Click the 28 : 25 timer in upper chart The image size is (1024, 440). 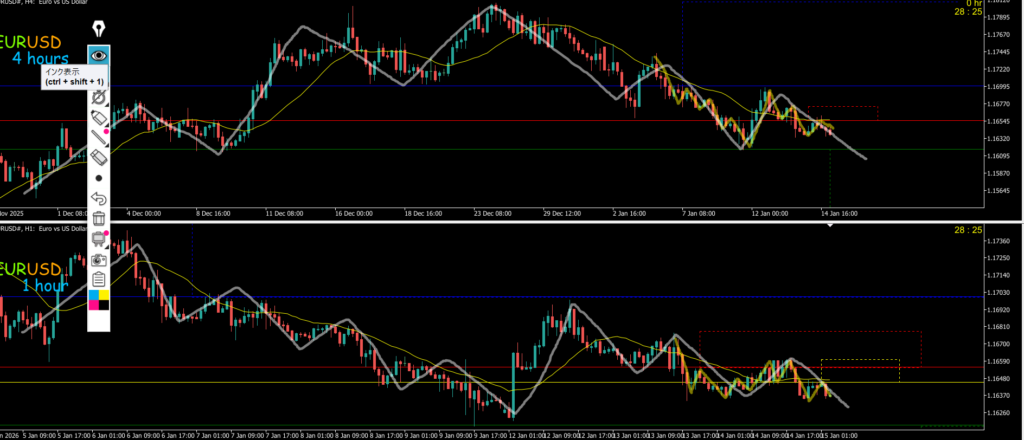(x=969, y=12)
